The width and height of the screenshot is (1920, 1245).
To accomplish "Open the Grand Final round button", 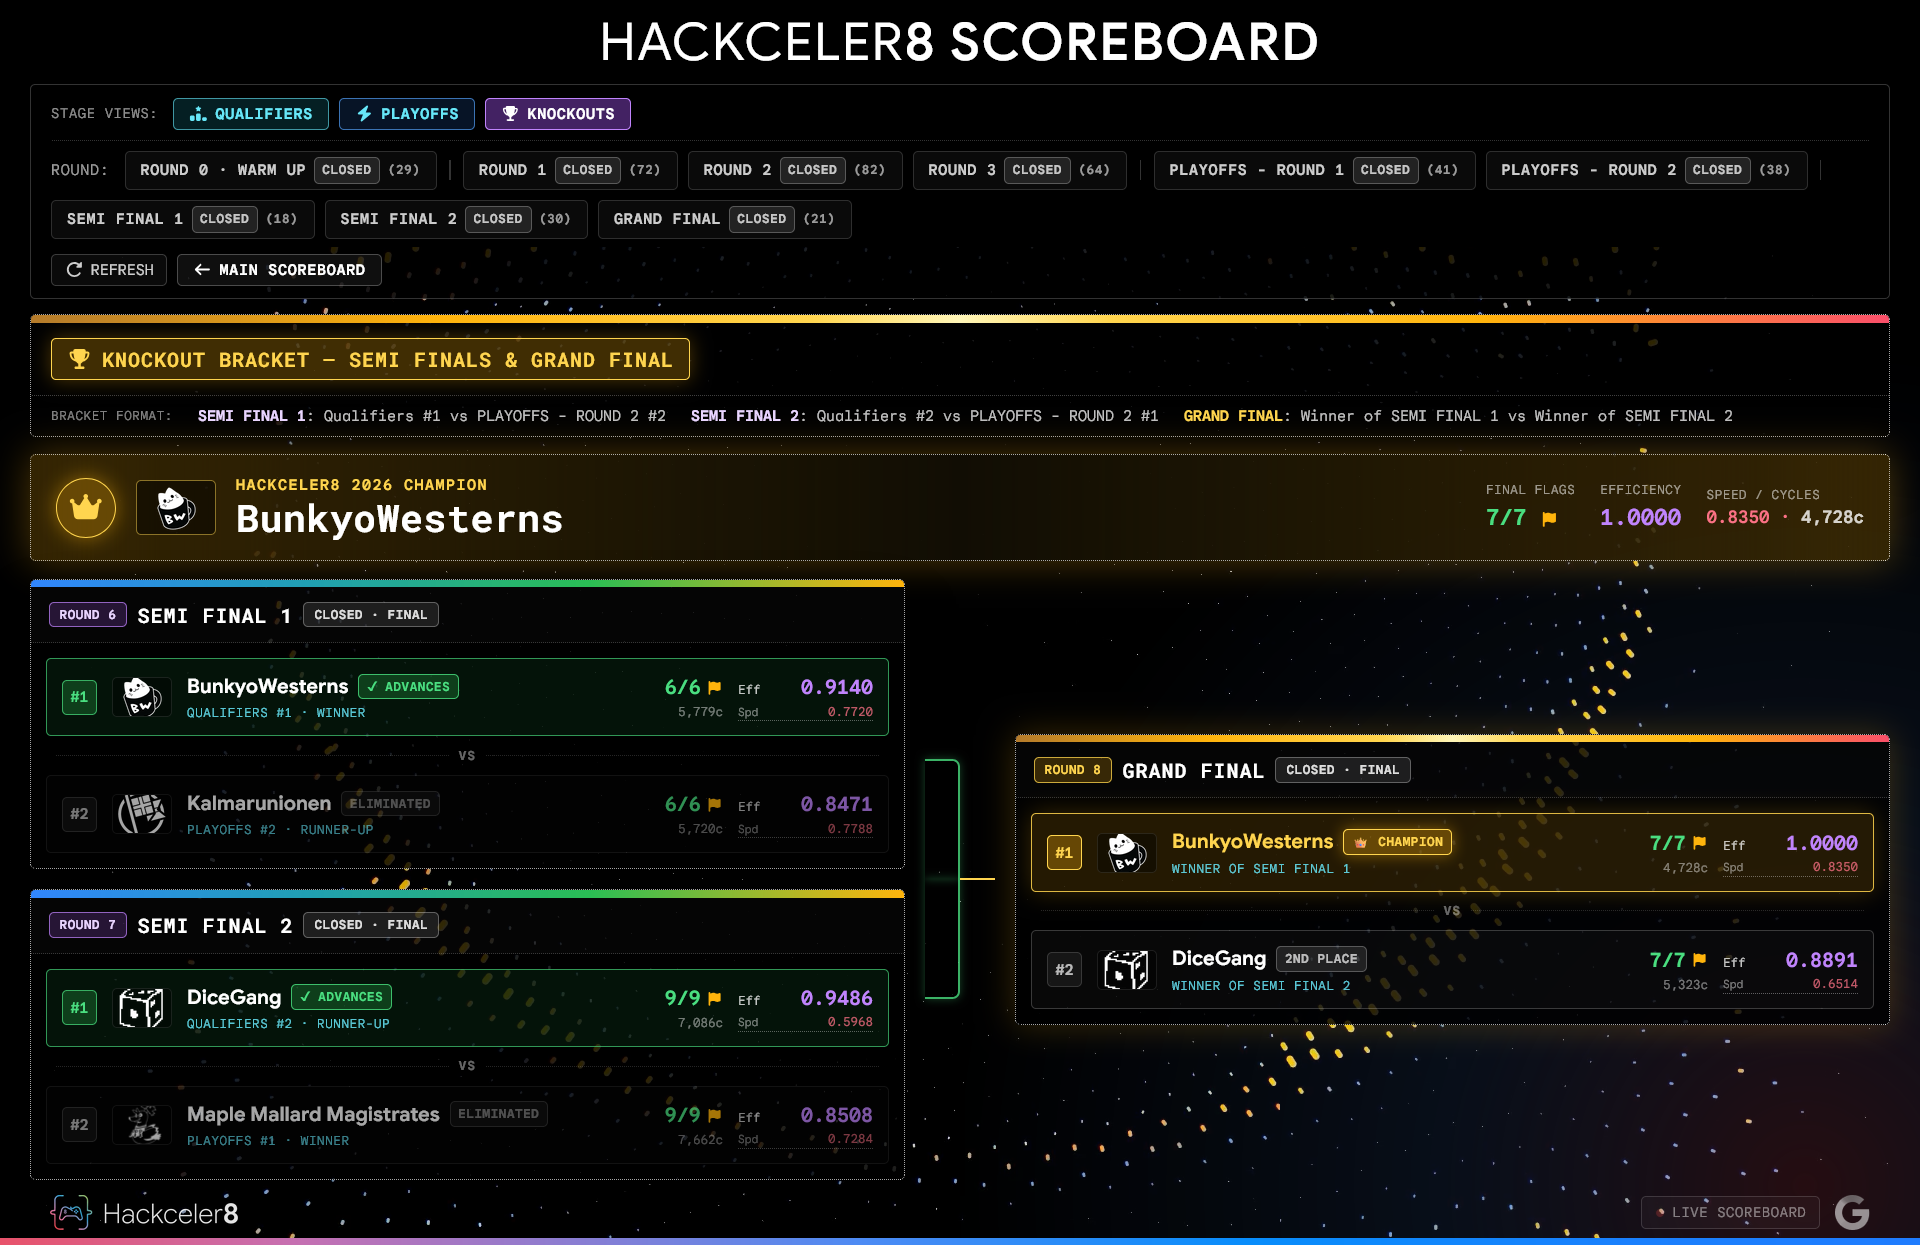I will tap(724, 219).
